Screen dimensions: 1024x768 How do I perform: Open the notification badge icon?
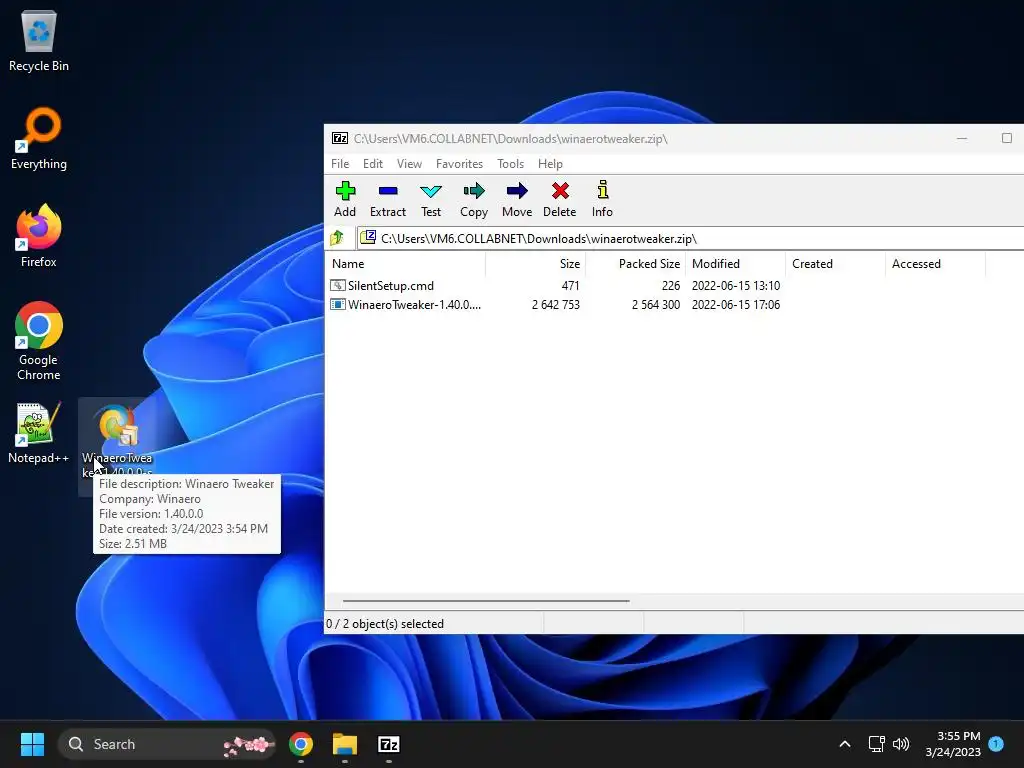pyautogui.click(x=996, y=743)
